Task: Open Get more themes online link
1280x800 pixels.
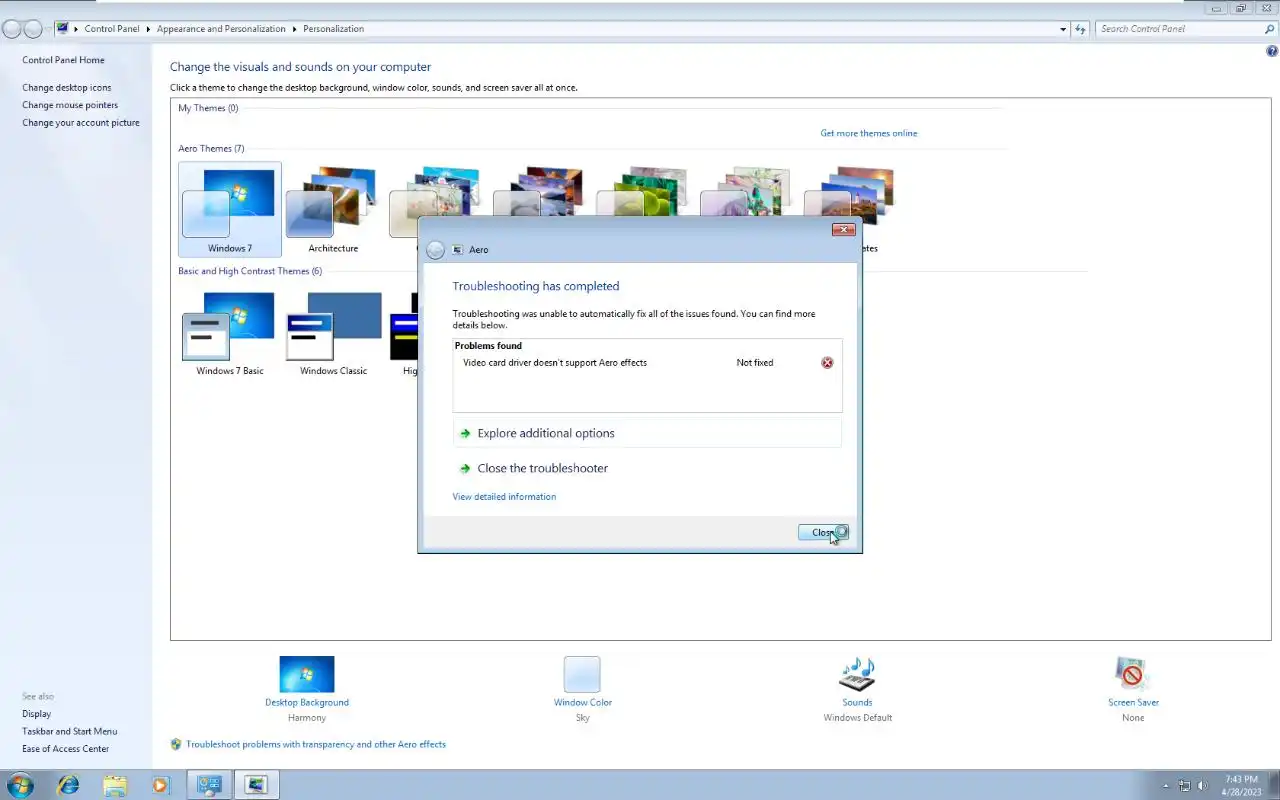Action: 869,133
